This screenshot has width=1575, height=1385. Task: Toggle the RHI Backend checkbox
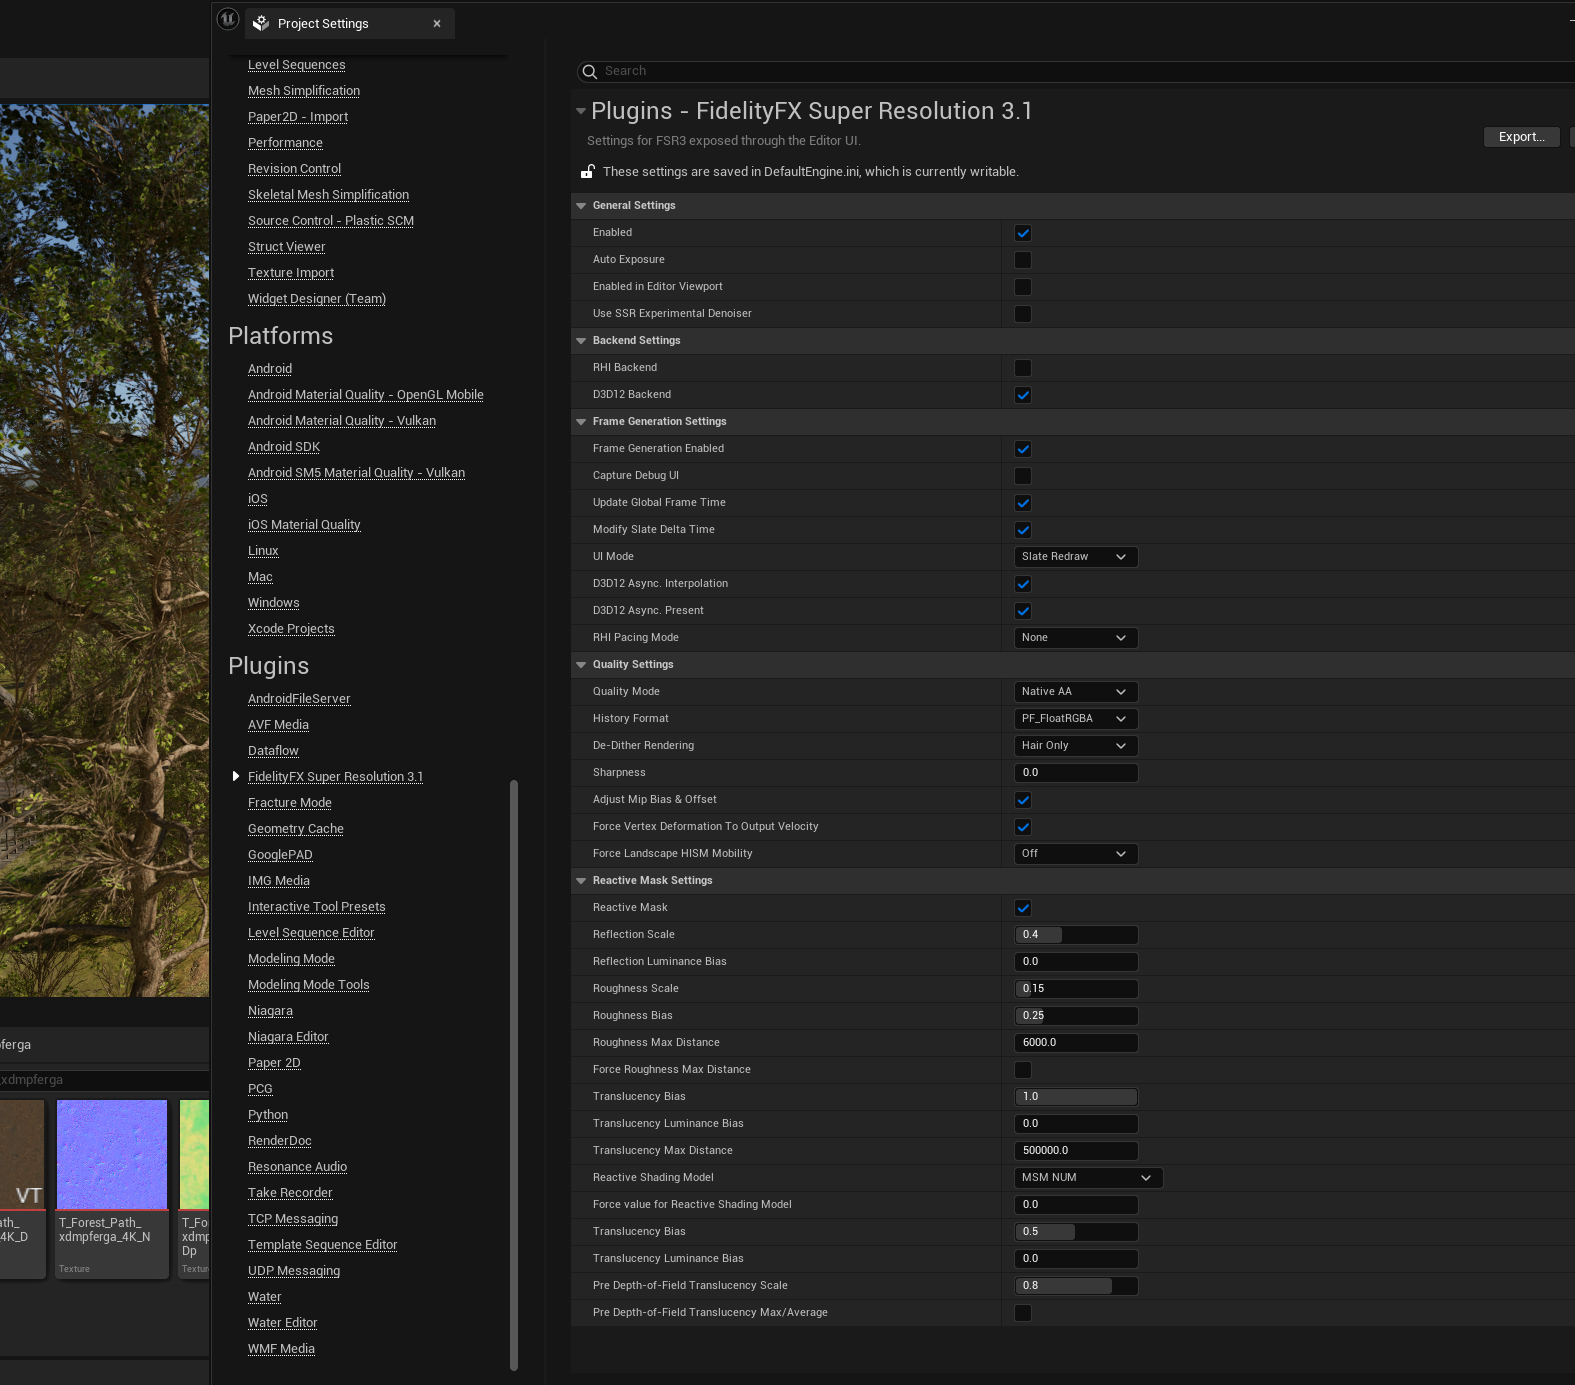pyautogui.click(x=1023, y=368)
